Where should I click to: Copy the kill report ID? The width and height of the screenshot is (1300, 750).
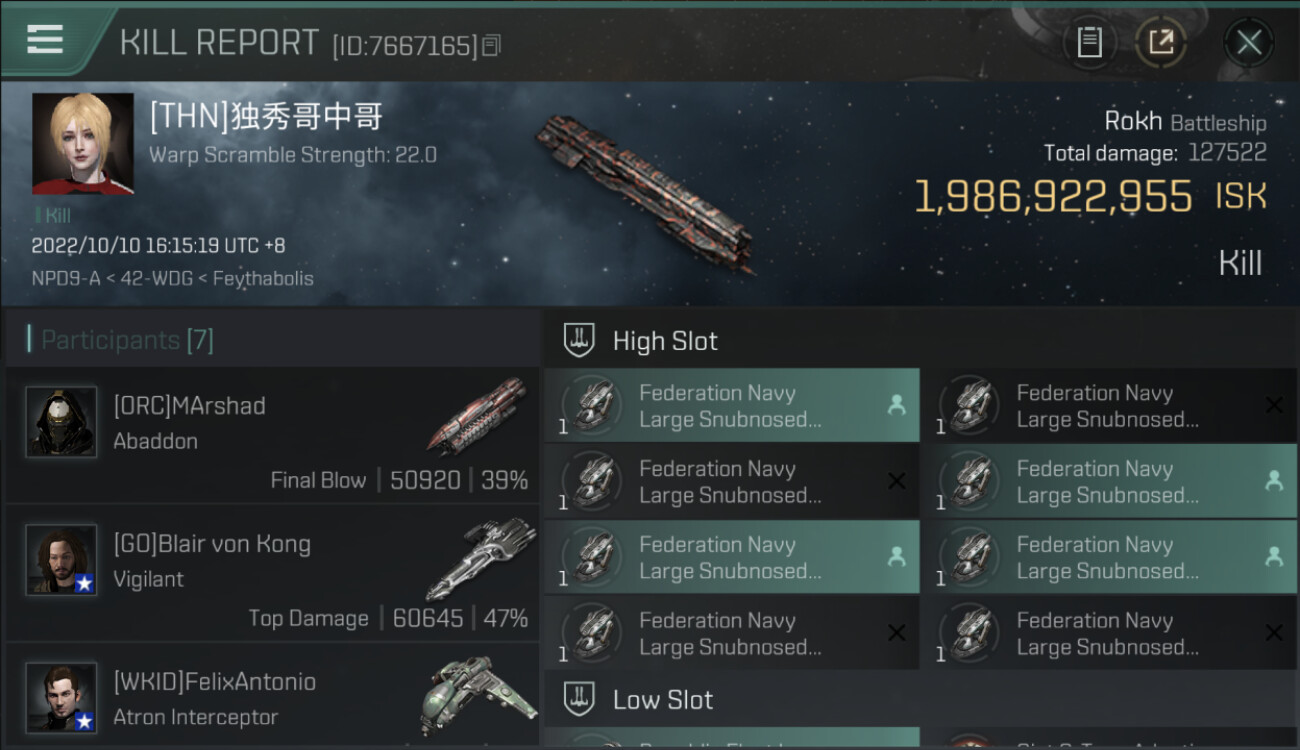[x=491, y=45]
